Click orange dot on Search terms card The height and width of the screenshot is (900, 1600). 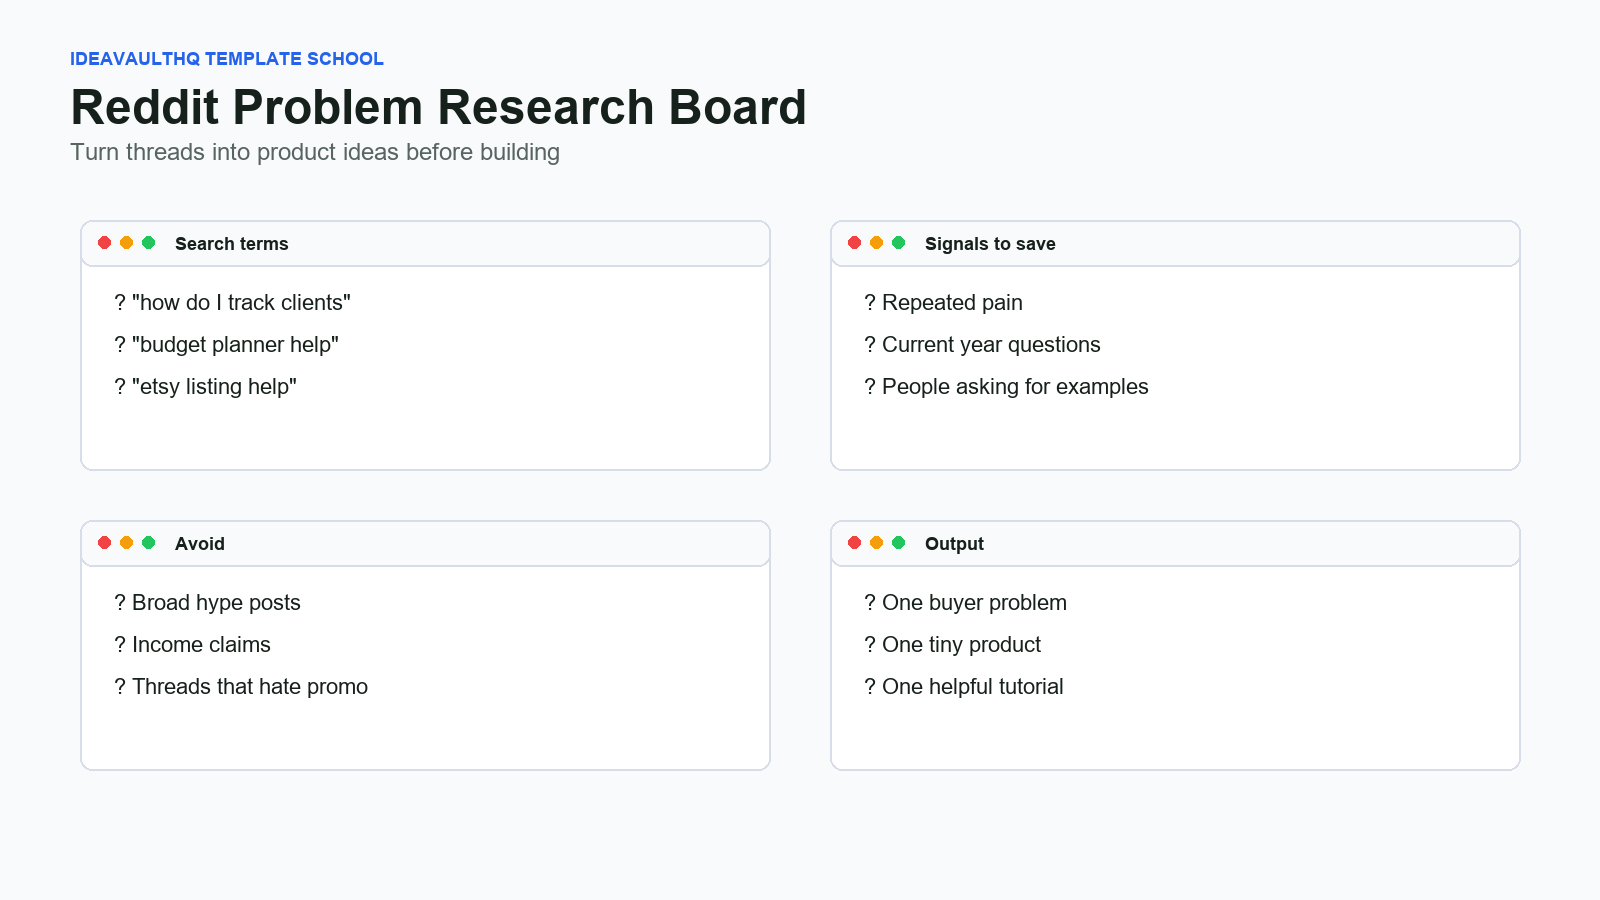click(126, 243)
